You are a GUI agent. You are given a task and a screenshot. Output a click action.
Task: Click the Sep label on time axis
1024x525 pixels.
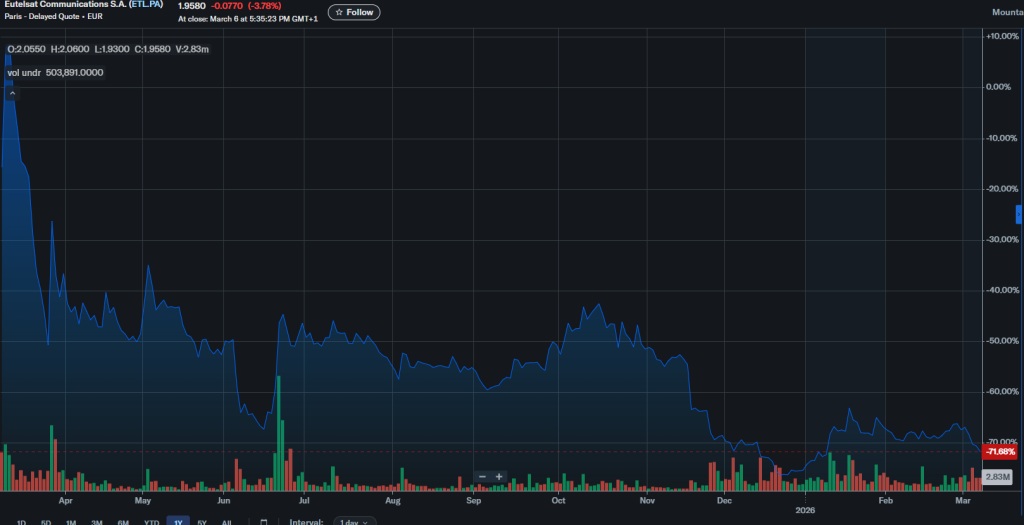click(473, 501)
